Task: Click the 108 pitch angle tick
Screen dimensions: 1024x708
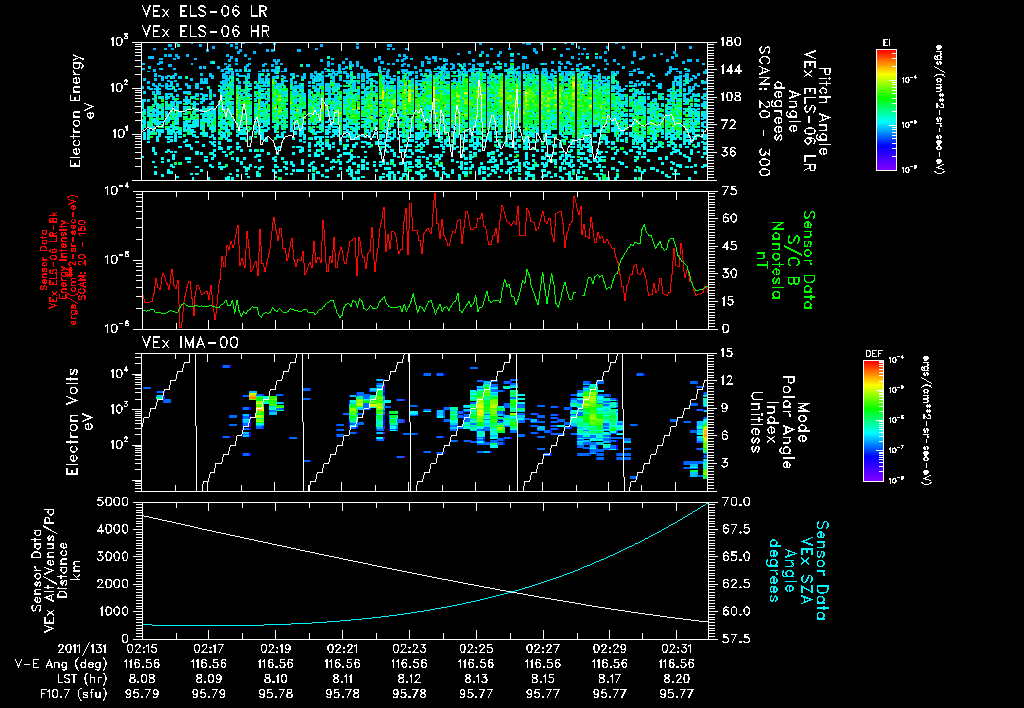Action: tap(730, 97)
